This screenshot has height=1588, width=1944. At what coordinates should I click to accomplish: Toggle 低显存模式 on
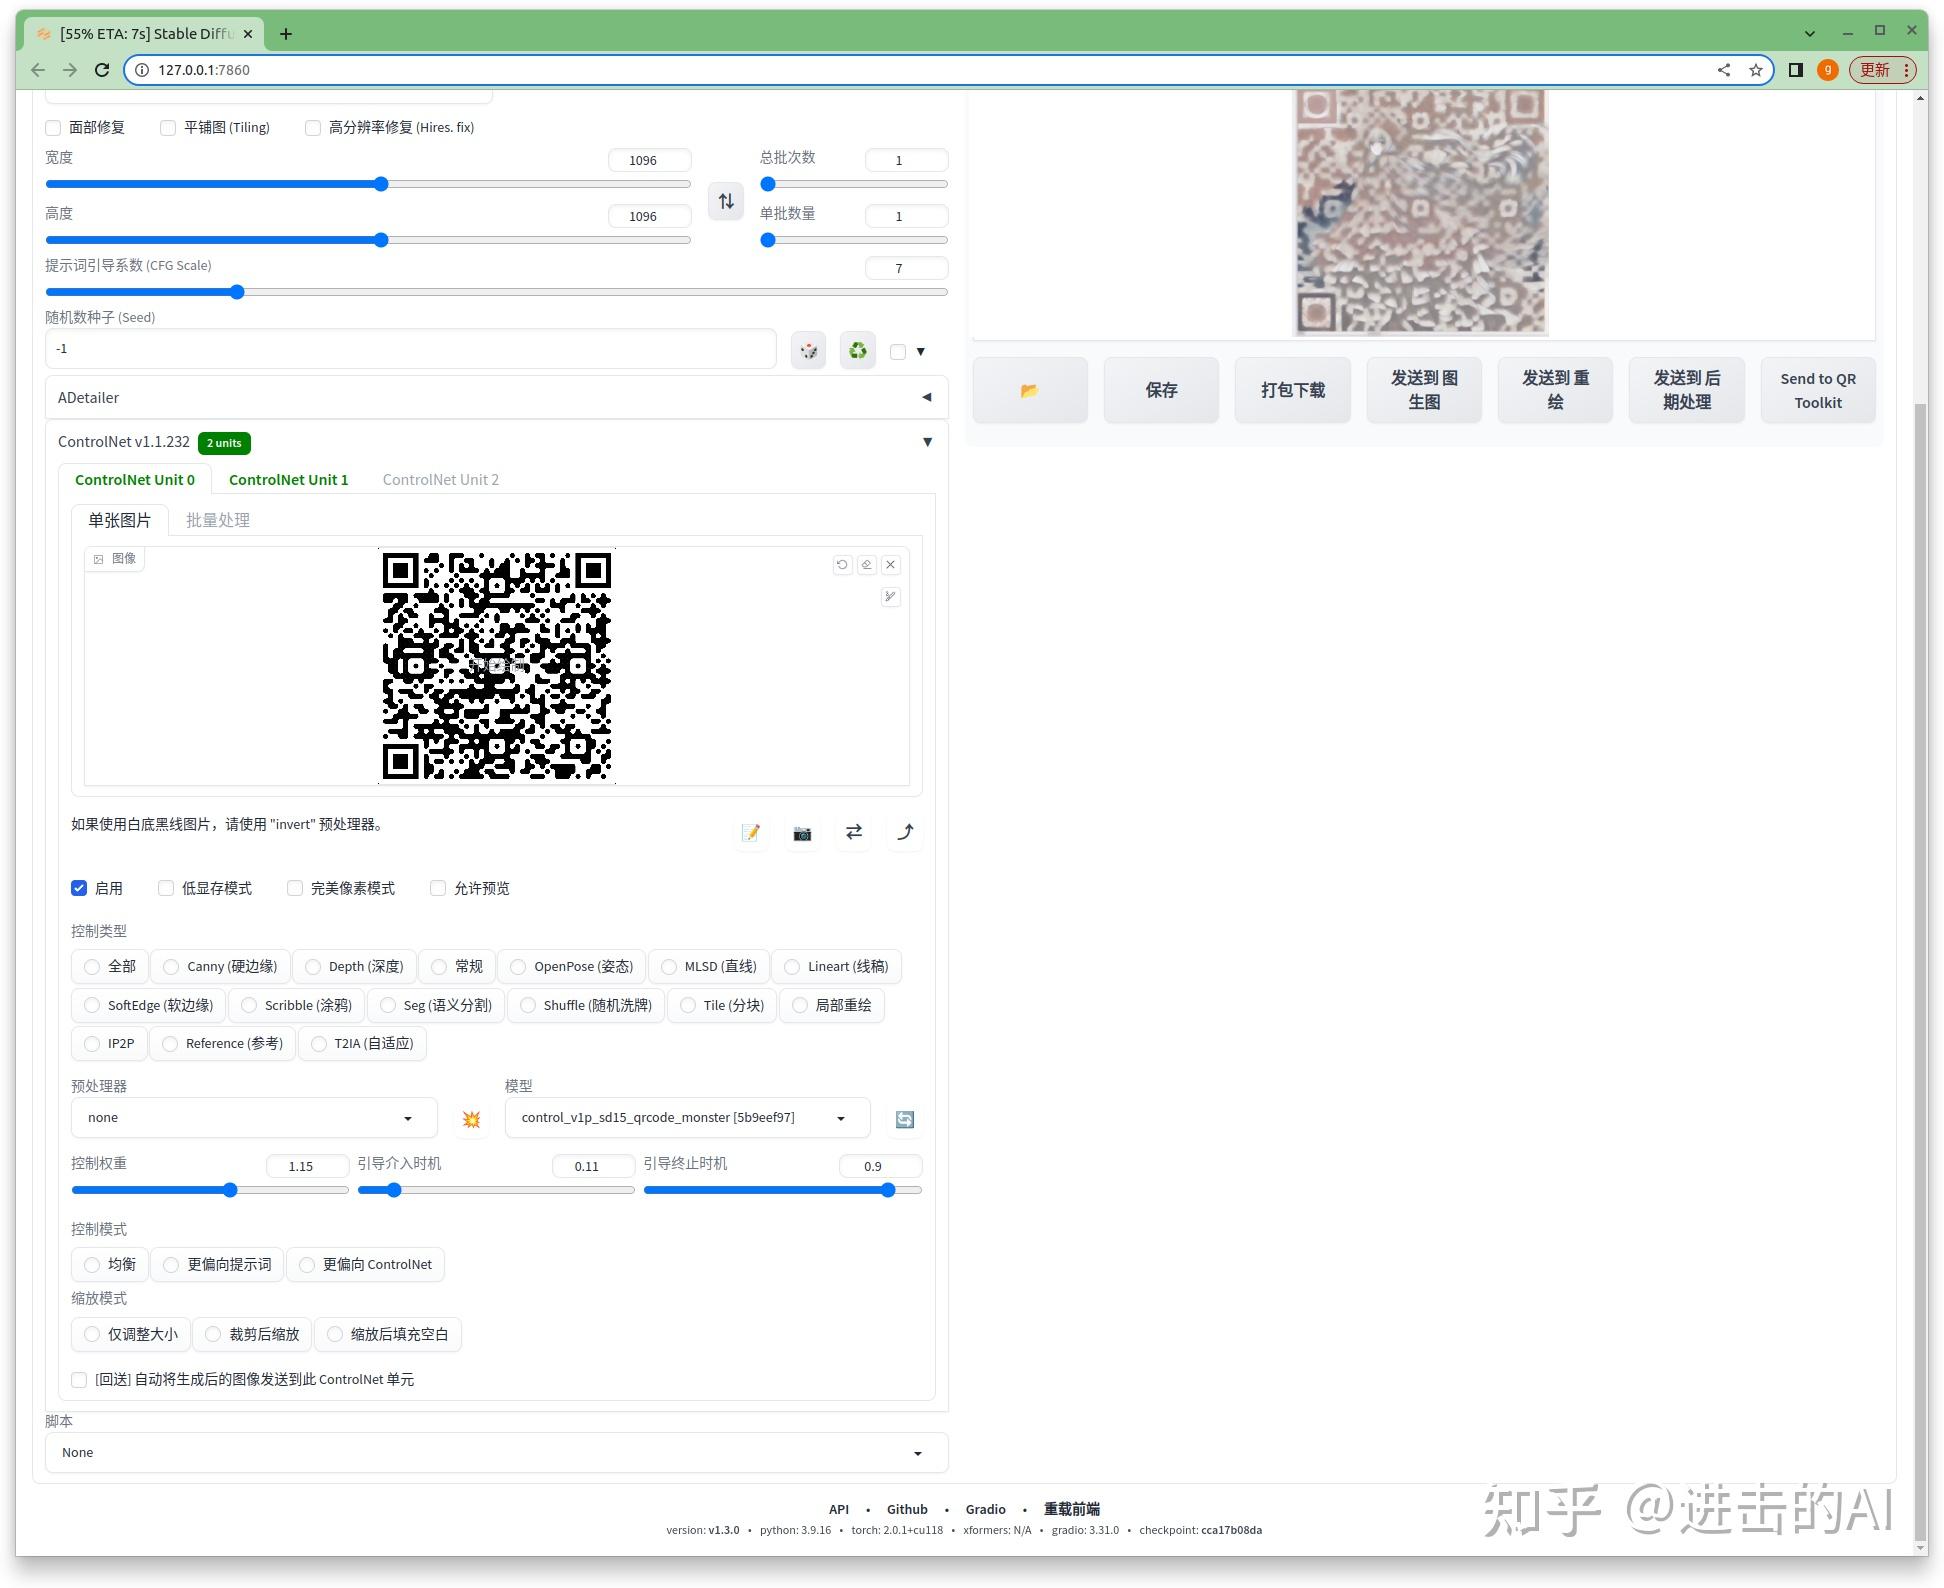[165, 888]
